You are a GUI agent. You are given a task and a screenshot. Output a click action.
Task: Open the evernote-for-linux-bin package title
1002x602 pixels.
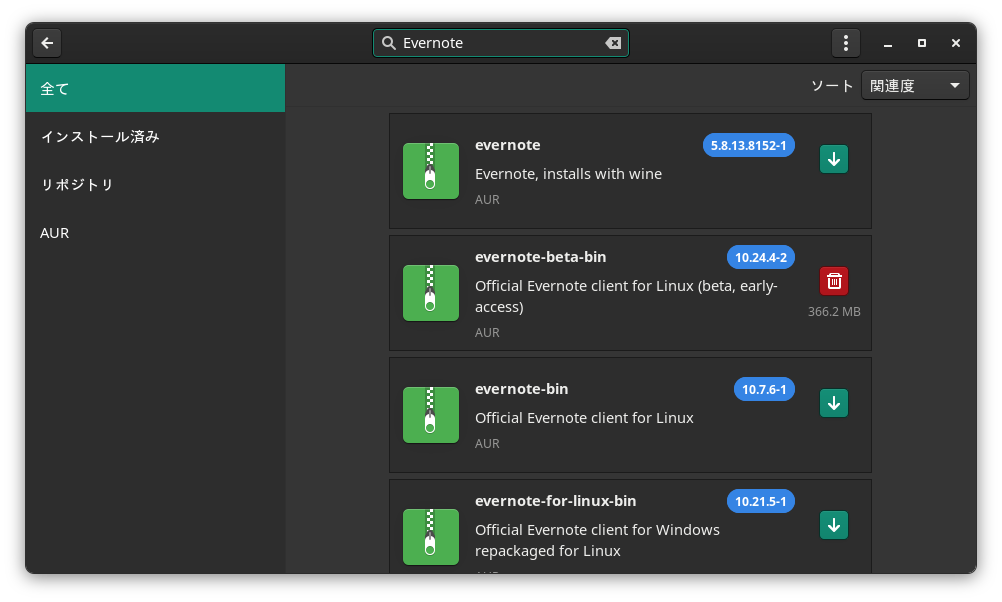pos(555,501)
